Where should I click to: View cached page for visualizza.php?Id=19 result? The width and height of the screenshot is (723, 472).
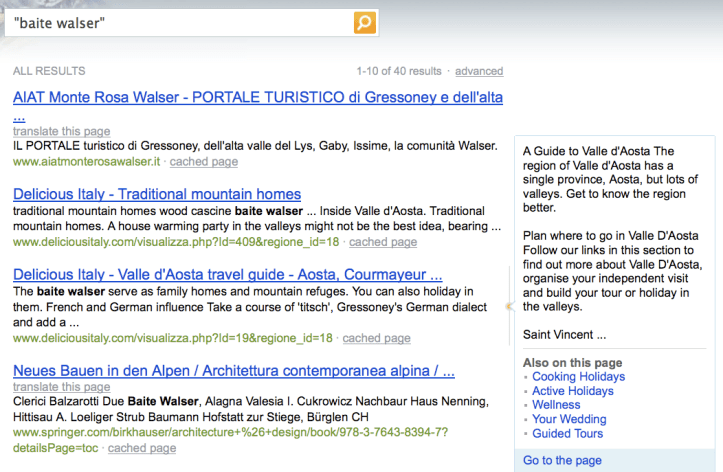376,338
